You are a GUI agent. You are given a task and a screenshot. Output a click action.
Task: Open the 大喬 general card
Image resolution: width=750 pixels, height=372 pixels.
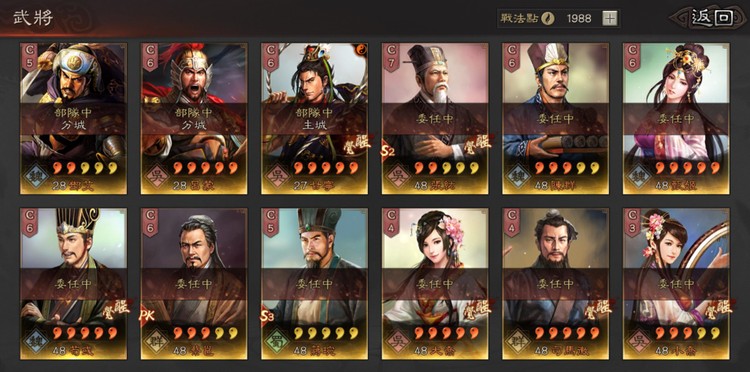(x=435, y=284)
